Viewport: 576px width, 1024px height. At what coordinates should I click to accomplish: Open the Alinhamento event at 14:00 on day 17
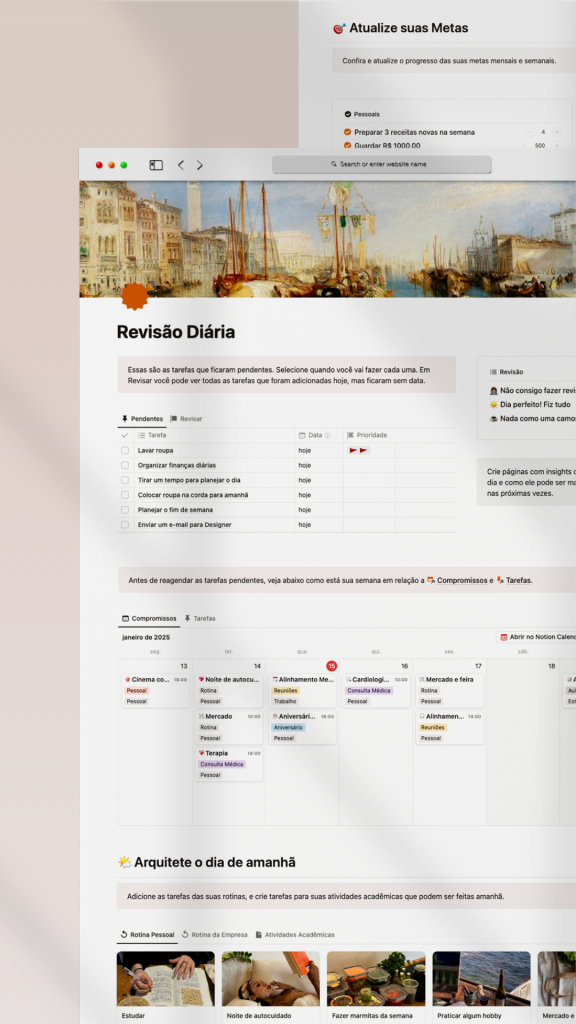click(450, 727)
